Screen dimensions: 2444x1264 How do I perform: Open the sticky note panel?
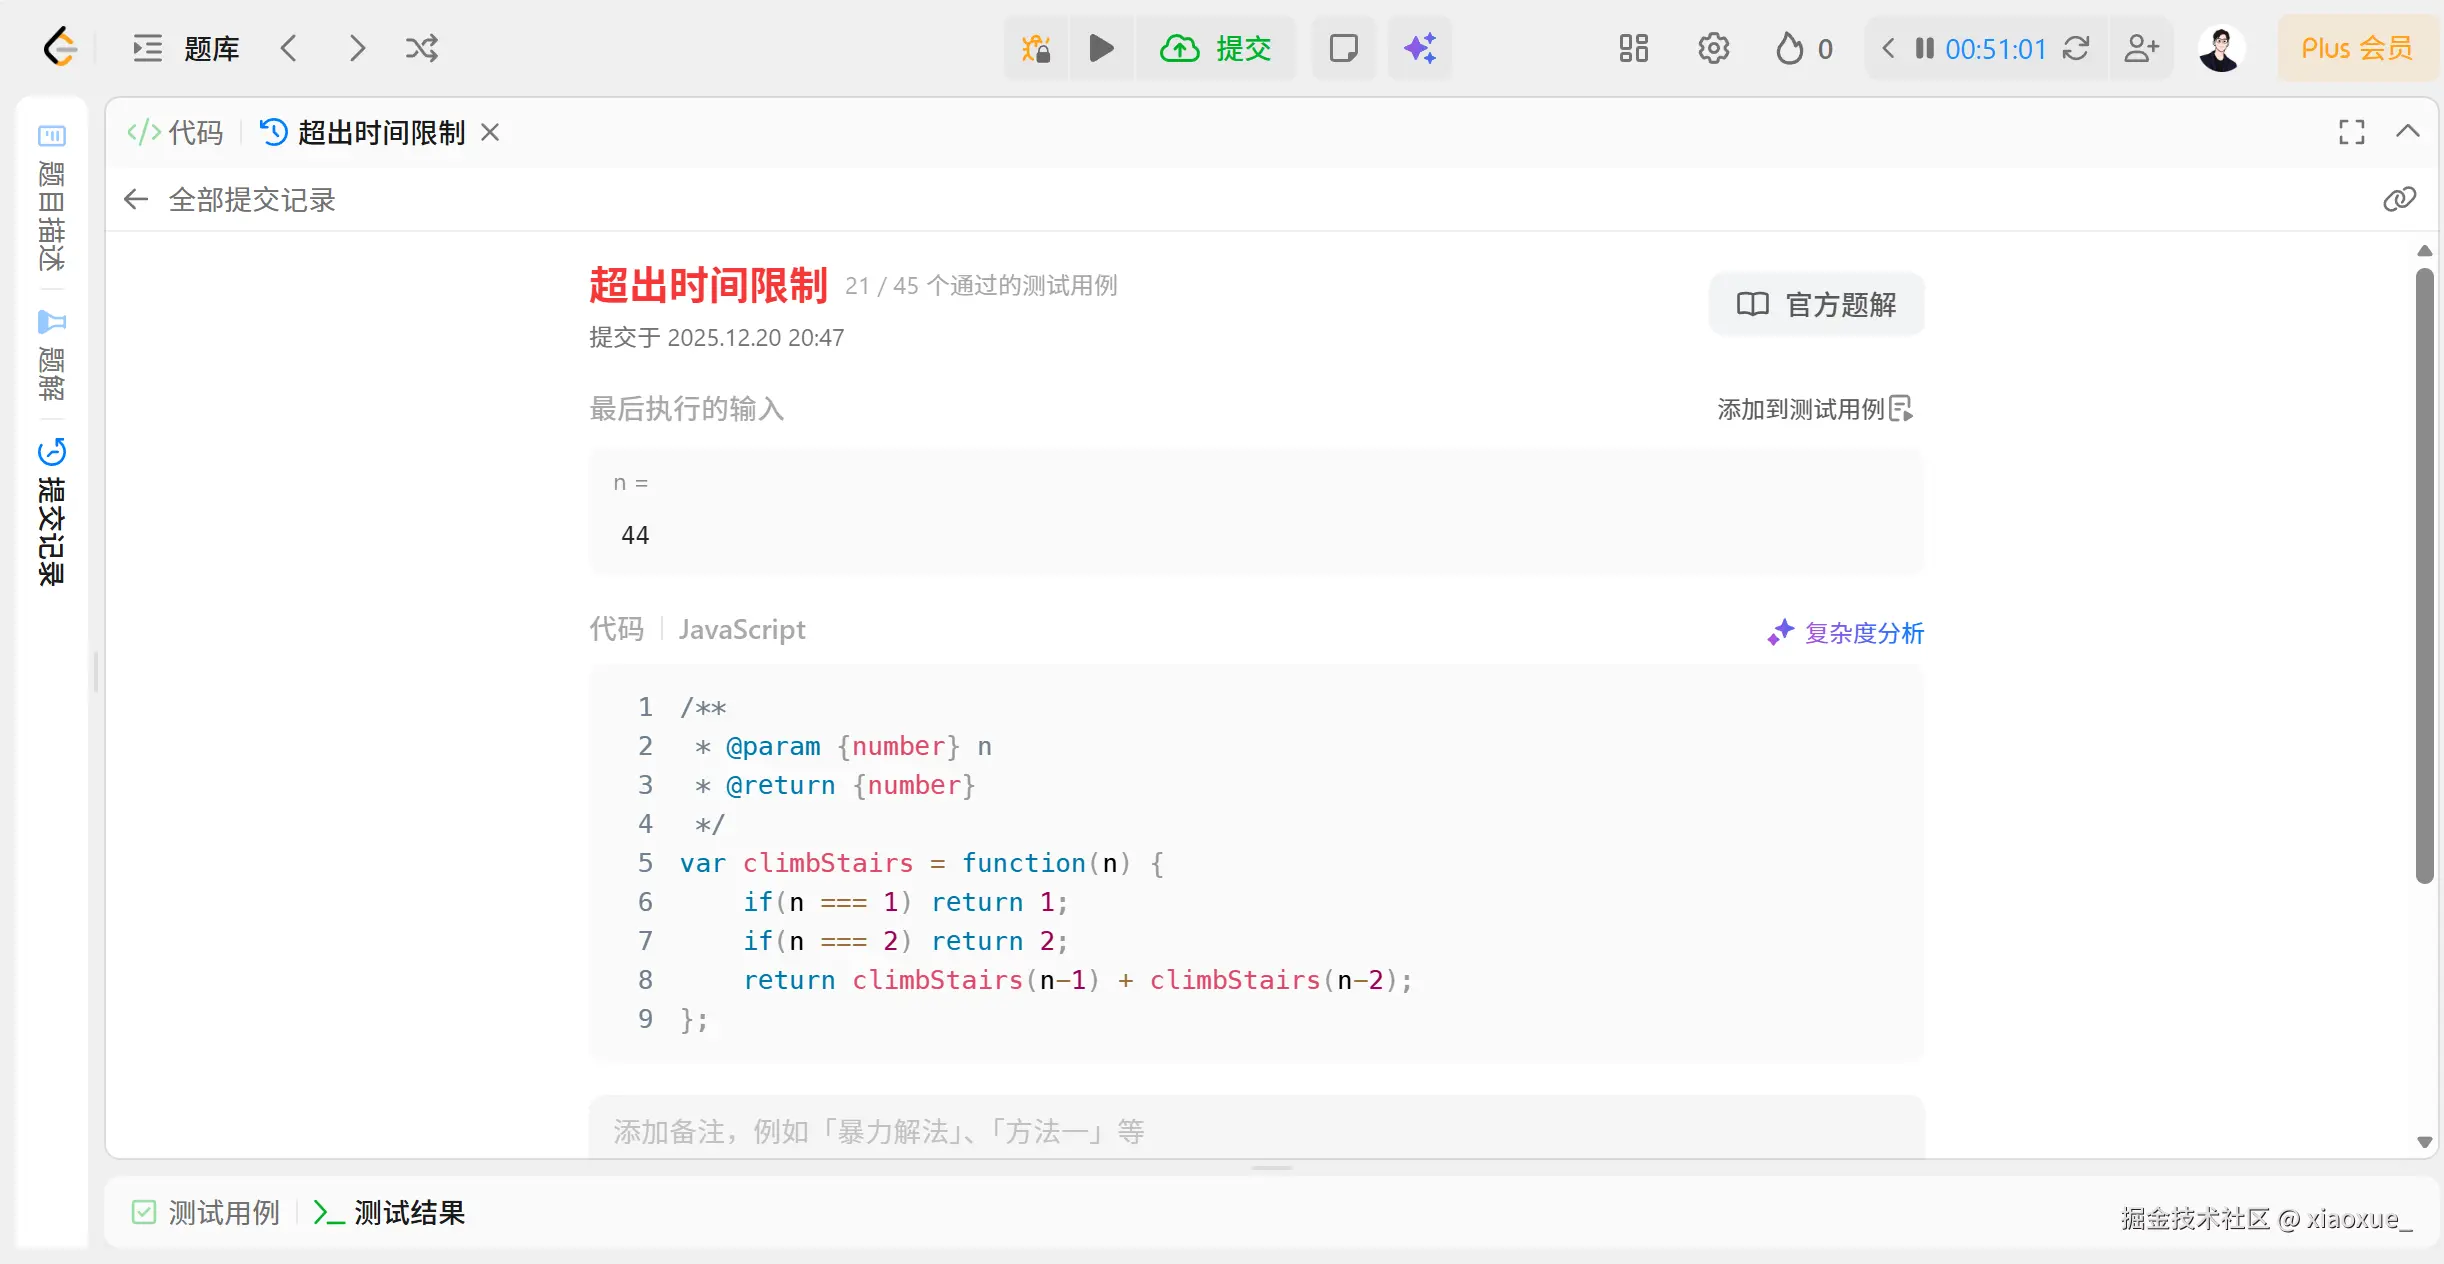[1343, 47]
